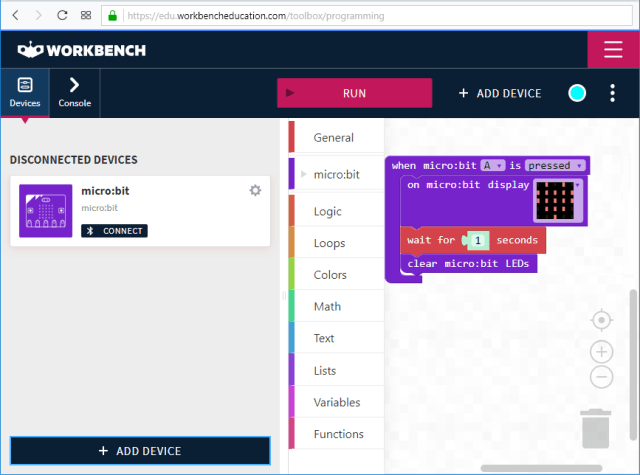The height and width of the screenshot is (475, 640).
Task: Click the micro:bit settings gear icon
Action: pyautogui.click(x=255, y=190)
